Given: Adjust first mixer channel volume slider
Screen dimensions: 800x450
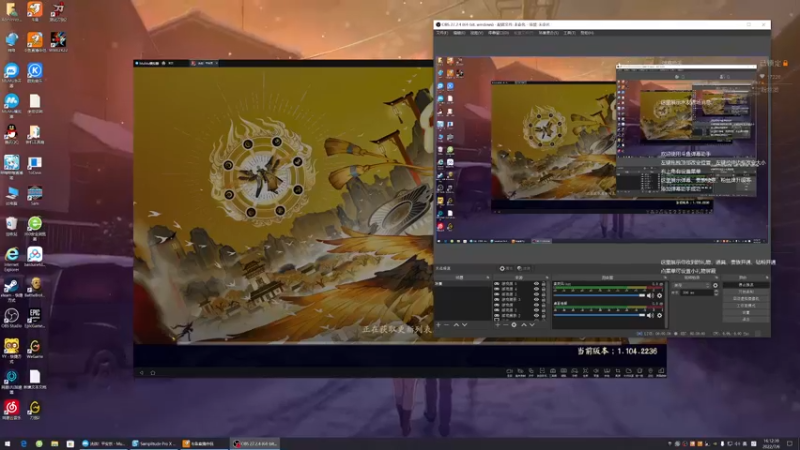Looking at the screenshot, I should [x=599, y=295].
